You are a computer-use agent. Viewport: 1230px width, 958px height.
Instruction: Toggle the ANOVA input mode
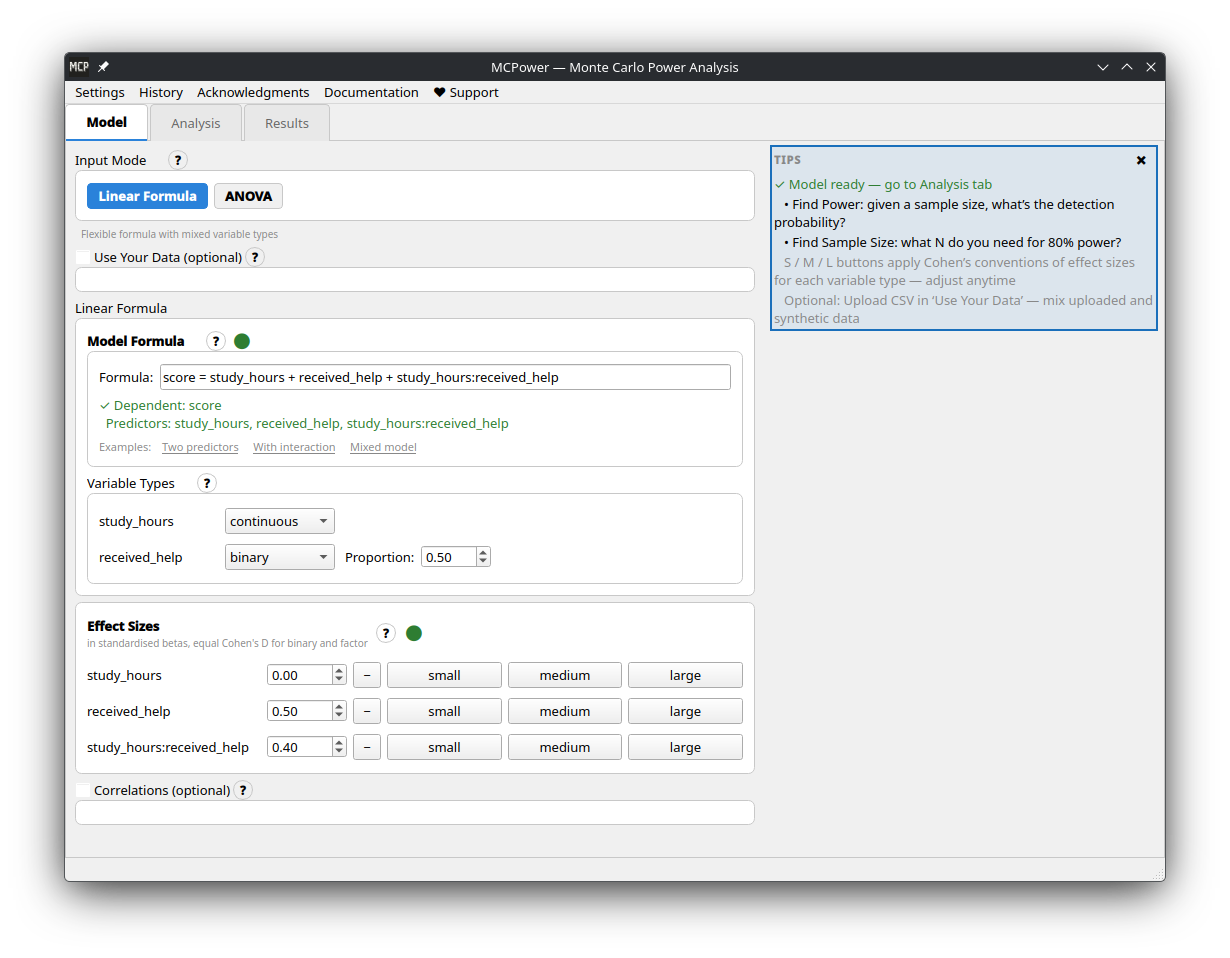(x=248, y=195)
